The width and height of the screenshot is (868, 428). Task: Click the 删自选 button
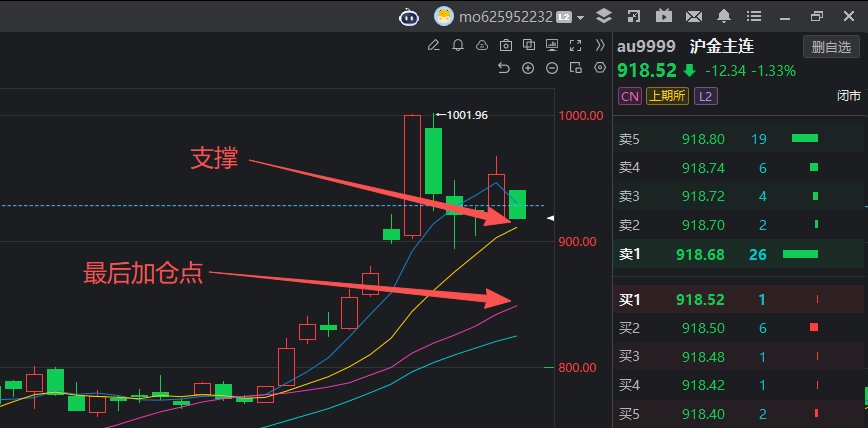coord(831,47)
